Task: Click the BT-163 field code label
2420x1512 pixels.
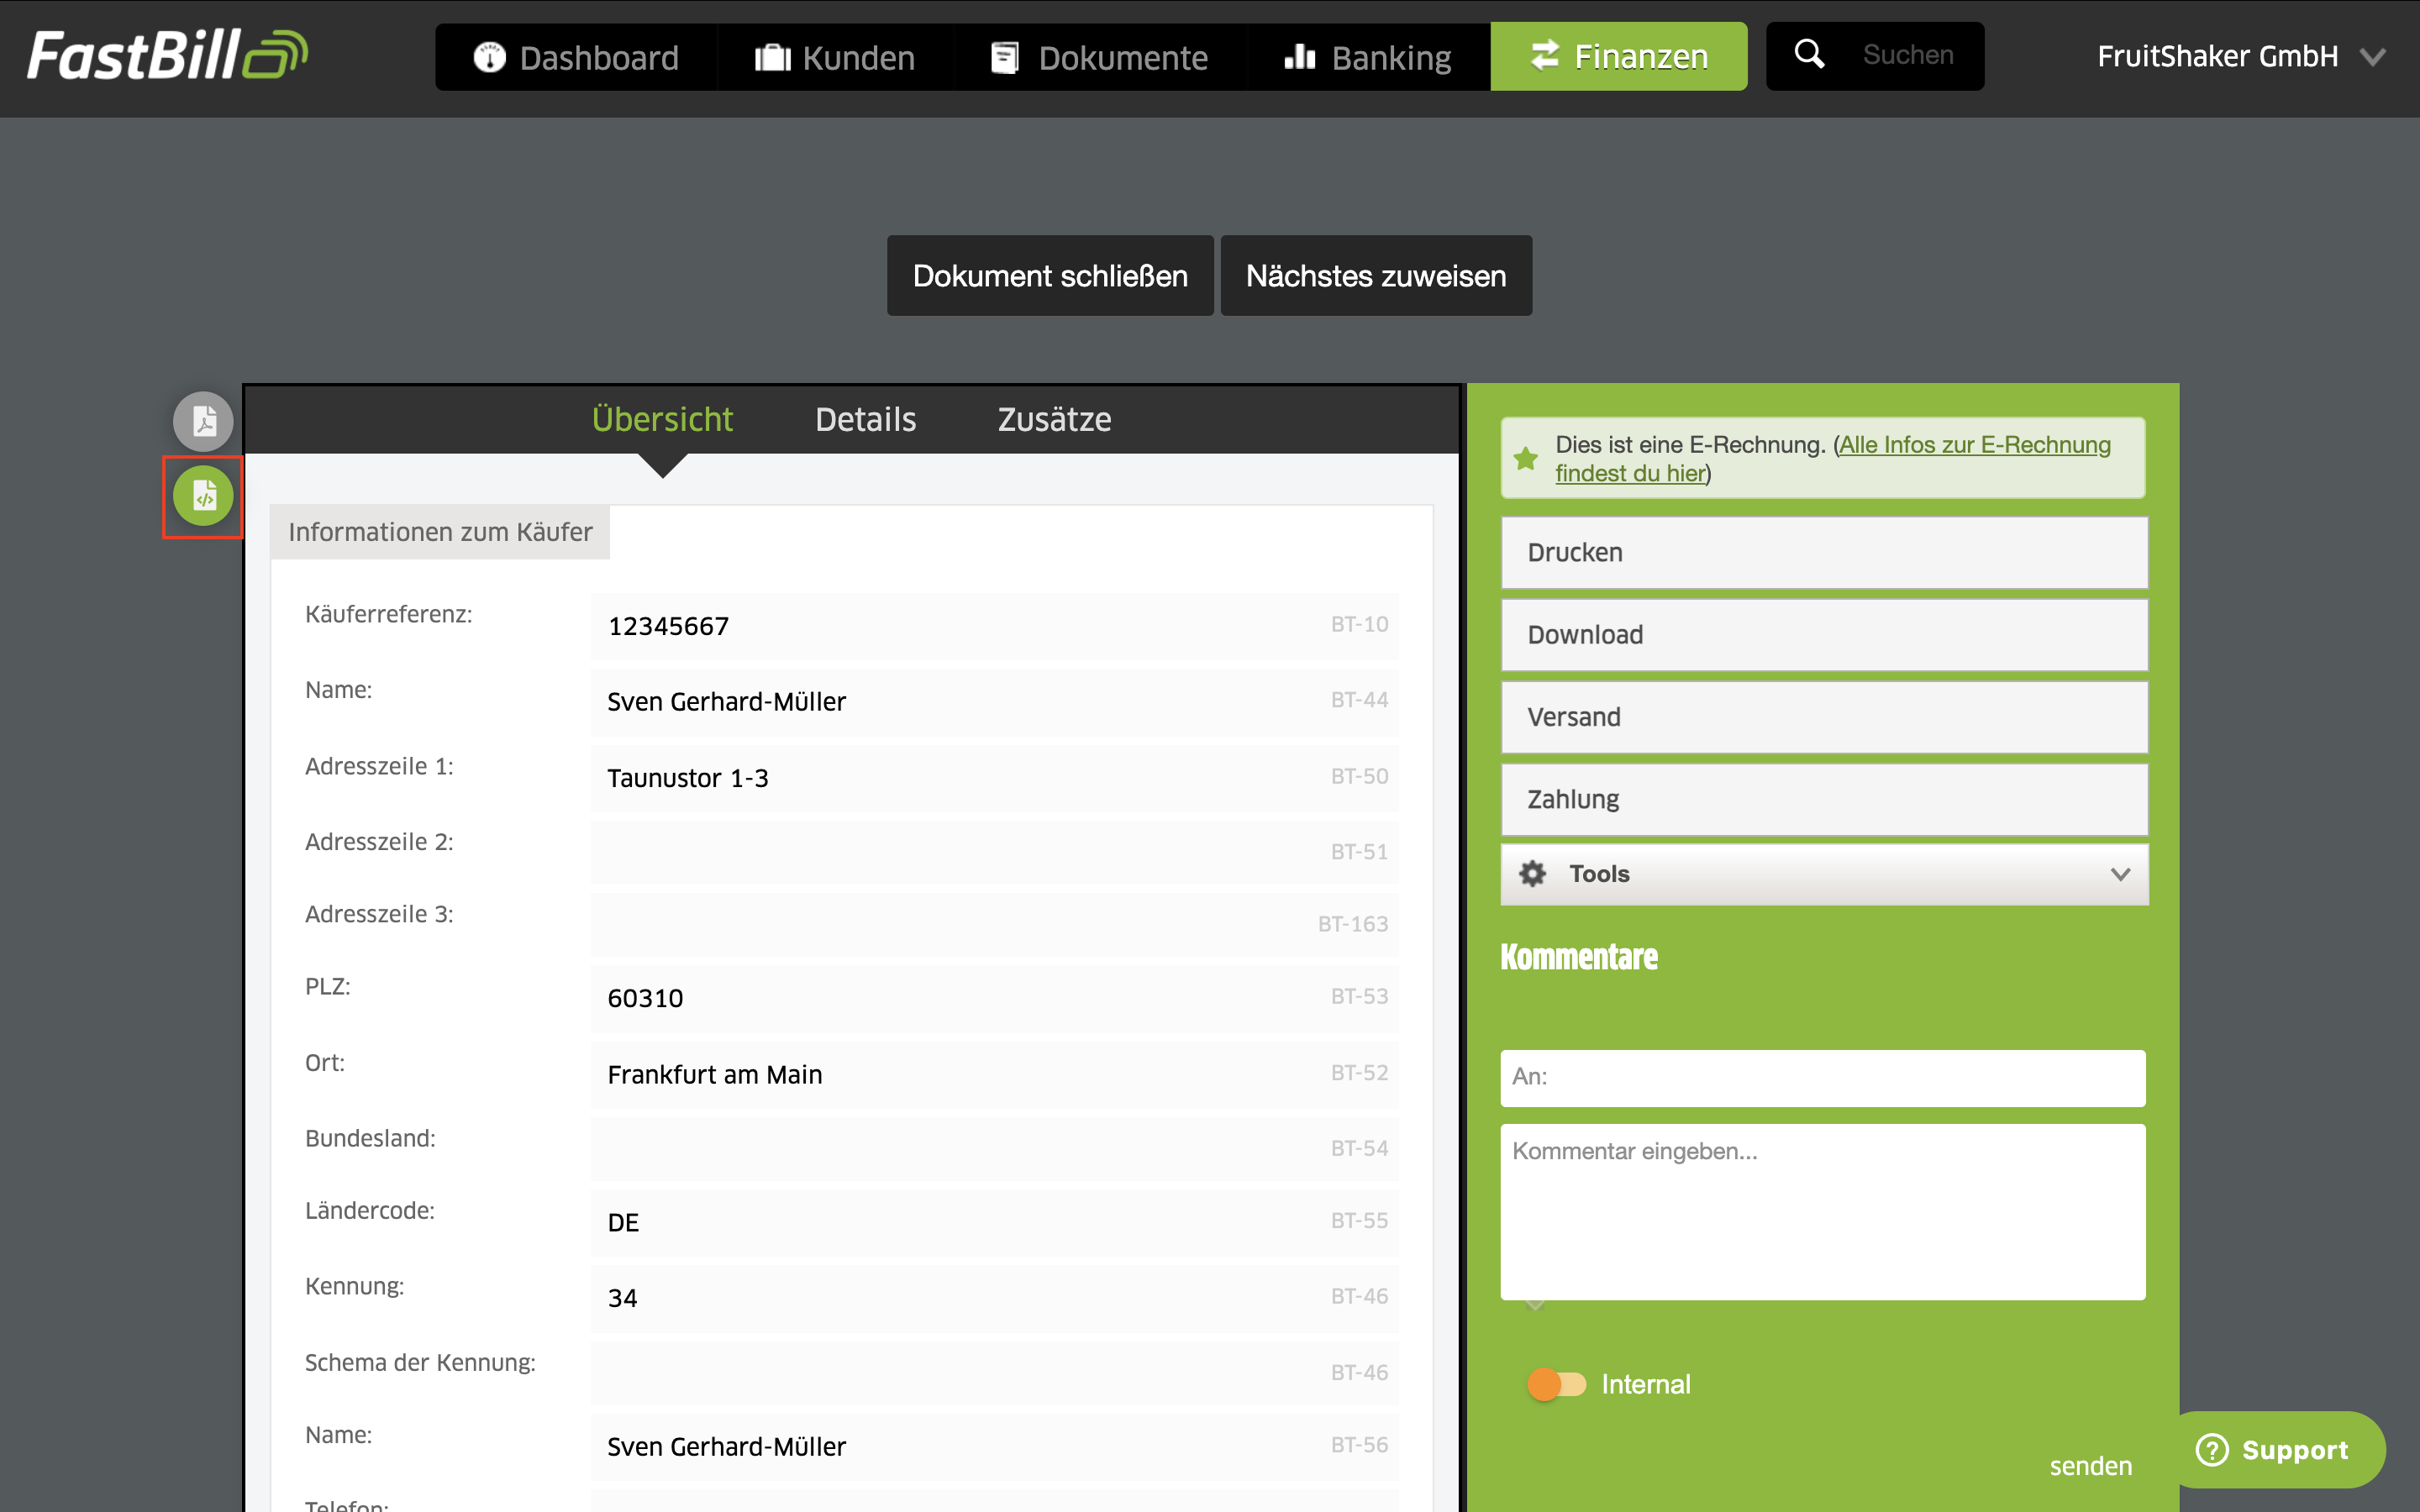Action: click(x=1353, y=924)
